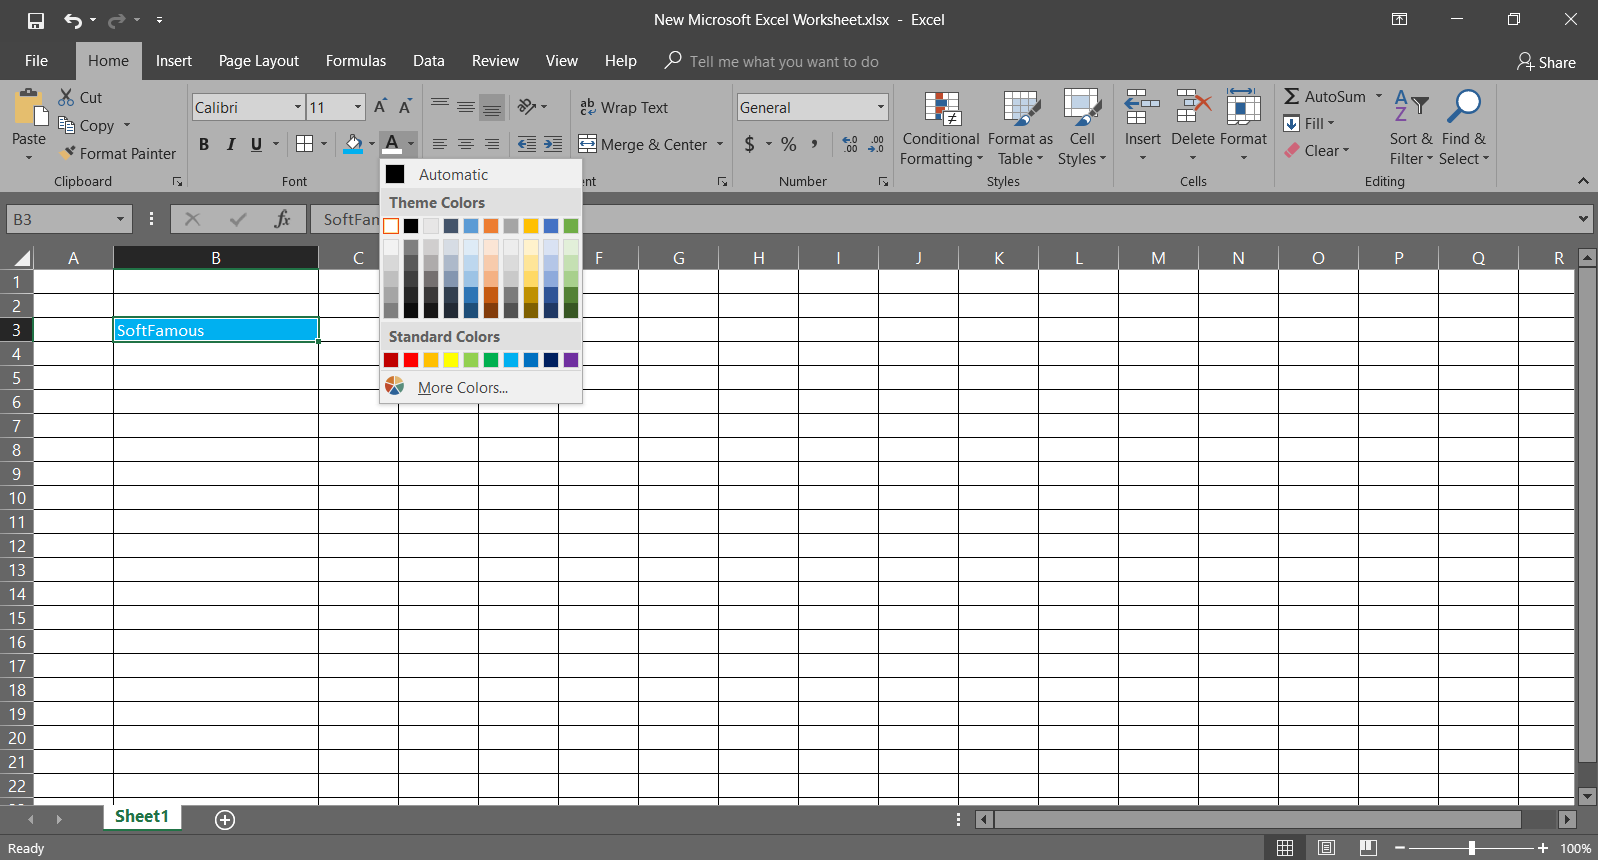Open the Name Box dropdown arrow

tap(120, 219)
